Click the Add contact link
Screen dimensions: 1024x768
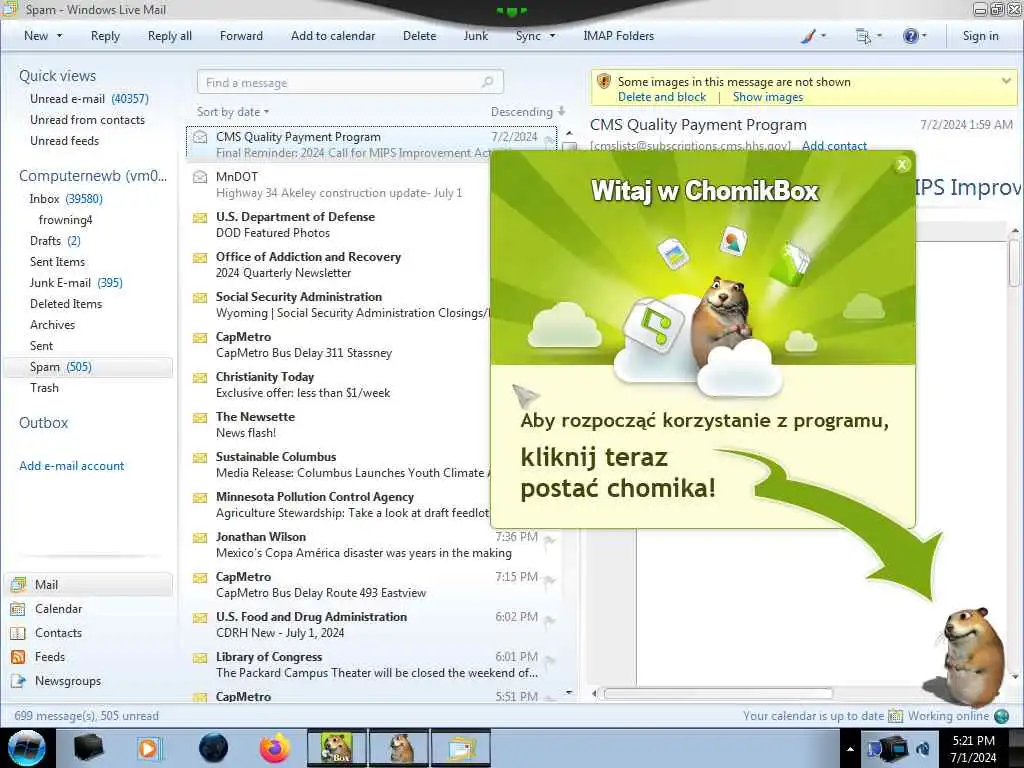pyautogui.click(x=834, y=146)
